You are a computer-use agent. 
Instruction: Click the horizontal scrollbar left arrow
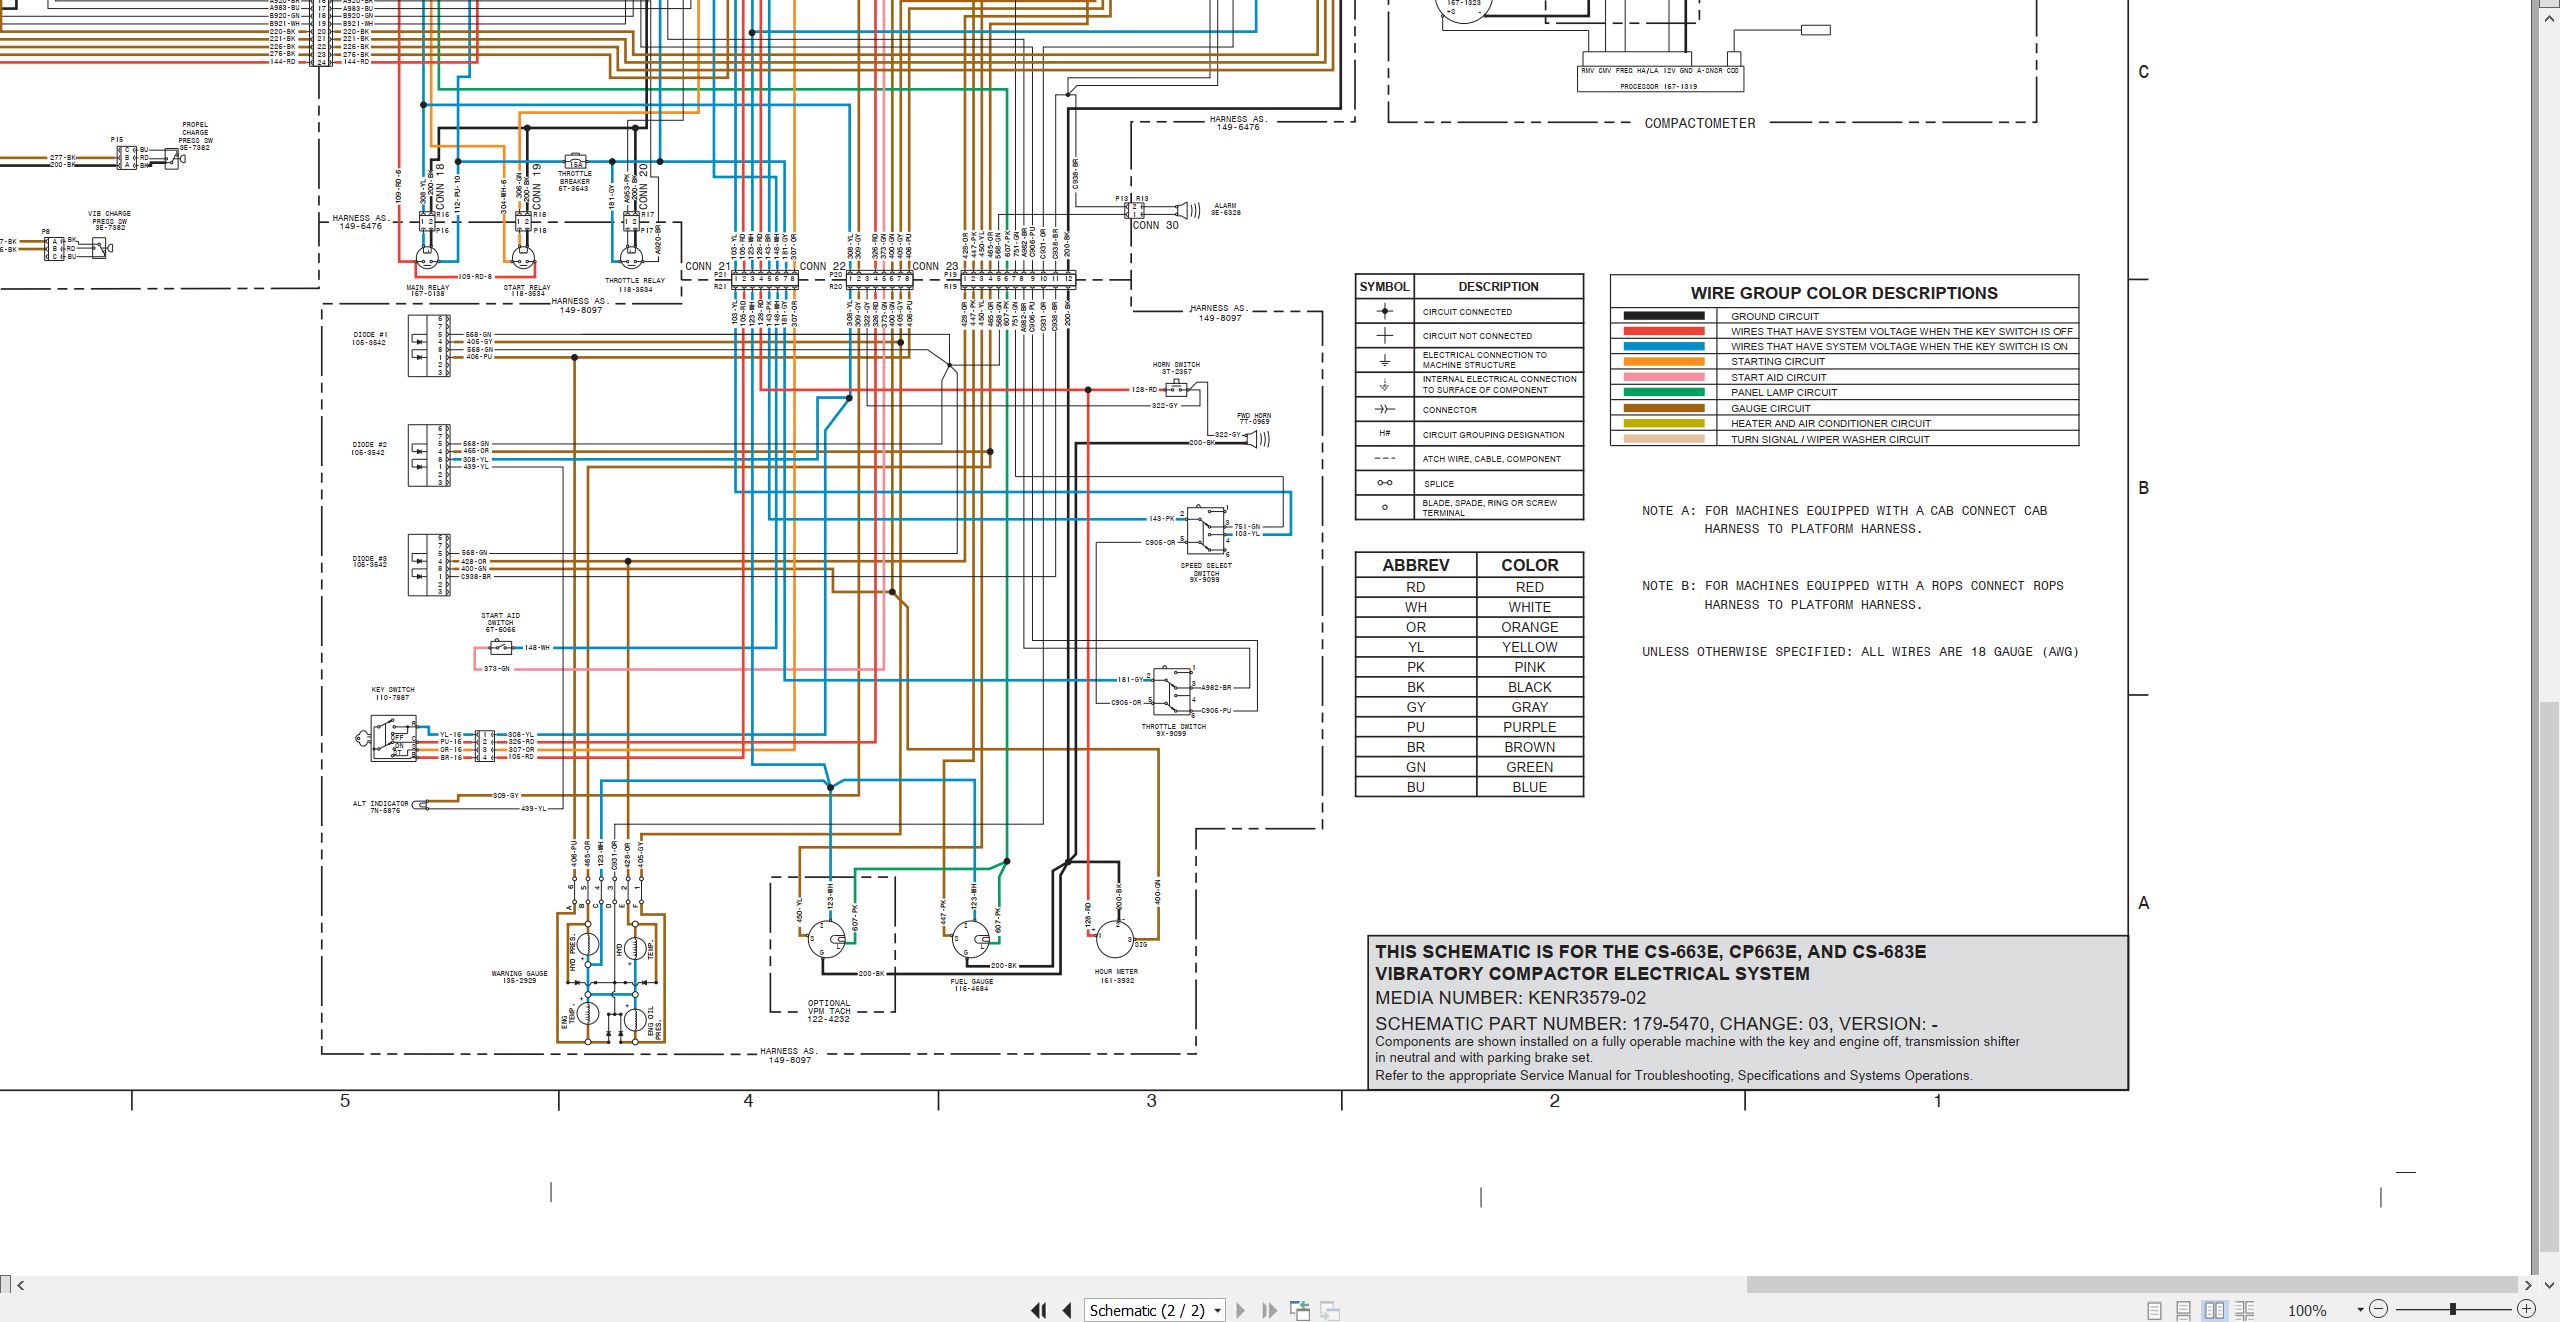21,1285
